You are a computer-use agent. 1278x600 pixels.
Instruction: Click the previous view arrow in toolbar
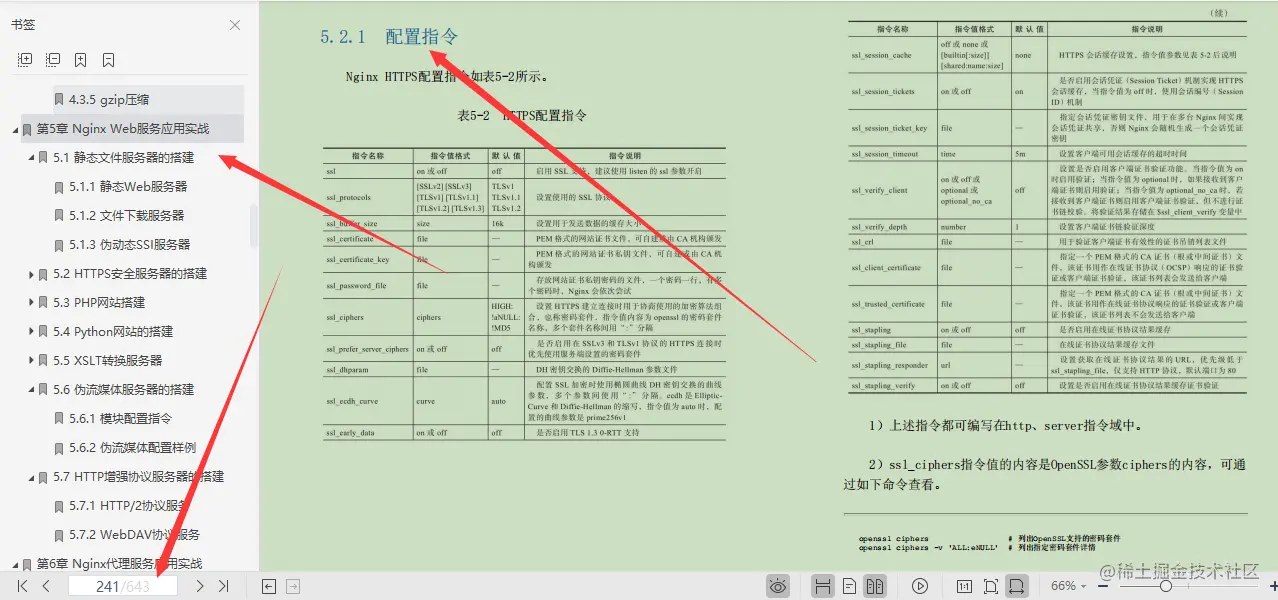point(268,585)
